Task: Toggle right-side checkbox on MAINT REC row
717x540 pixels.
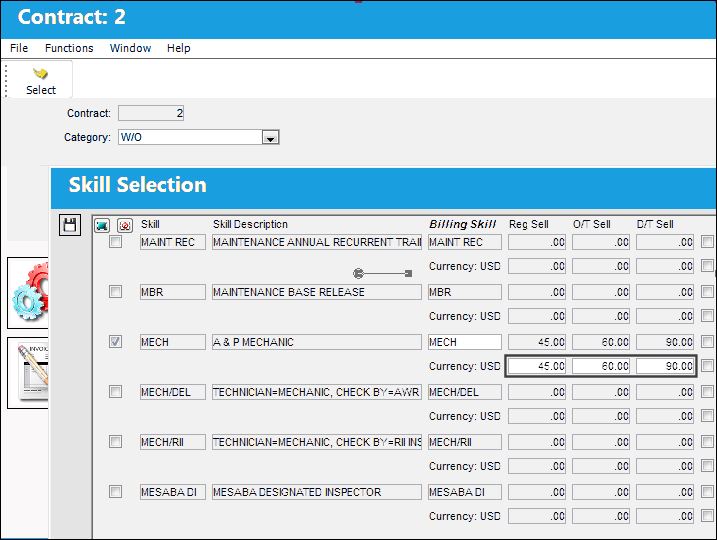Action: pyautogui.click(x=707, y=242)
